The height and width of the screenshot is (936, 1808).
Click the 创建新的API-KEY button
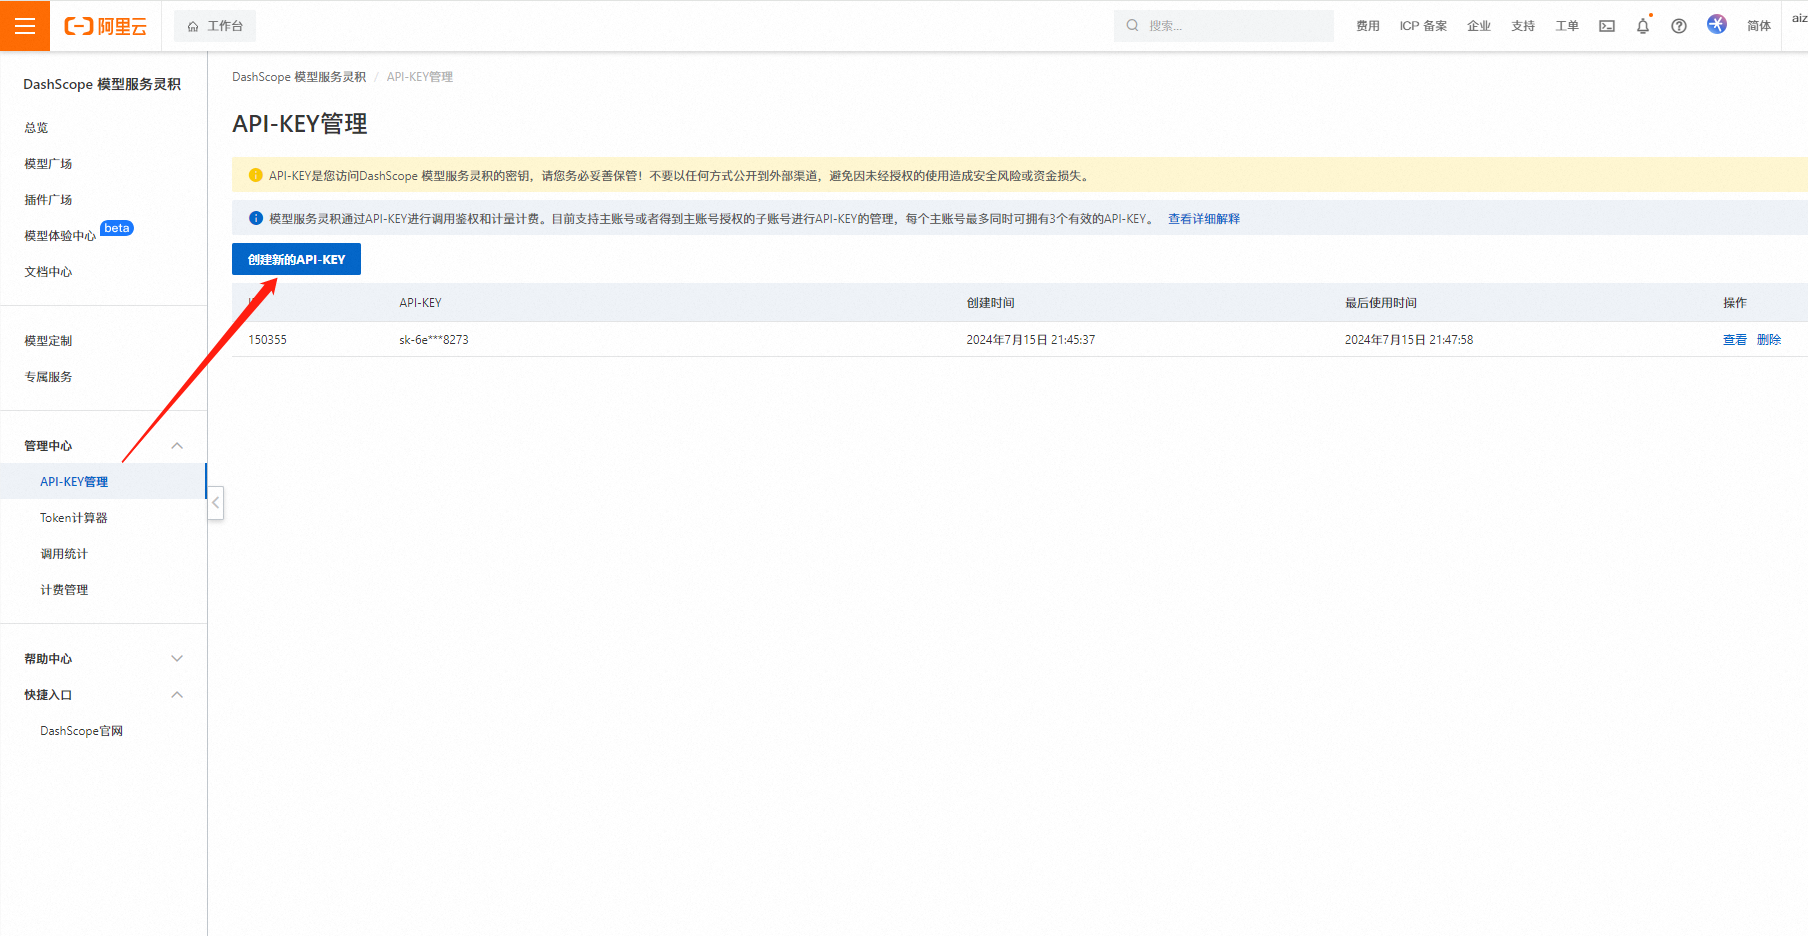tap(296, 259)
